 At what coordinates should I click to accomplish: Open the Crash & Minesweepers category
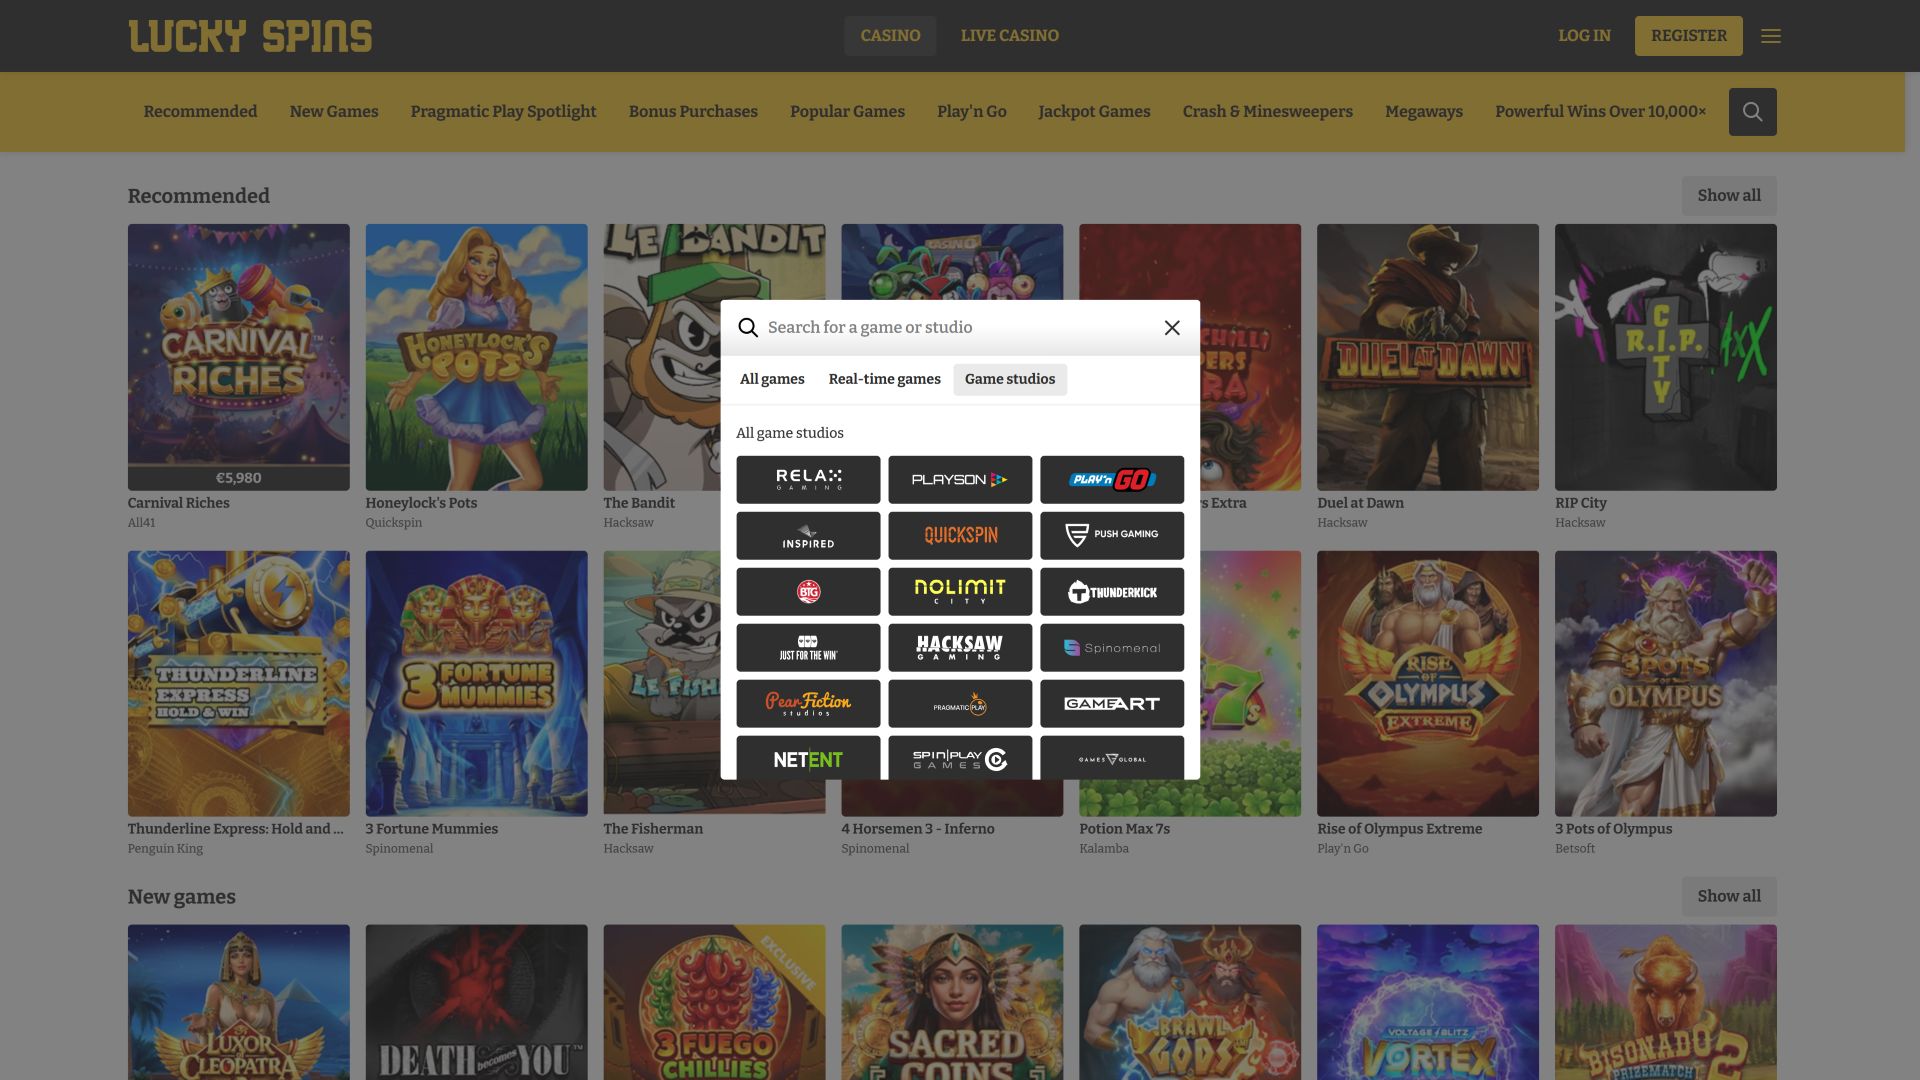click(1267, 112)
